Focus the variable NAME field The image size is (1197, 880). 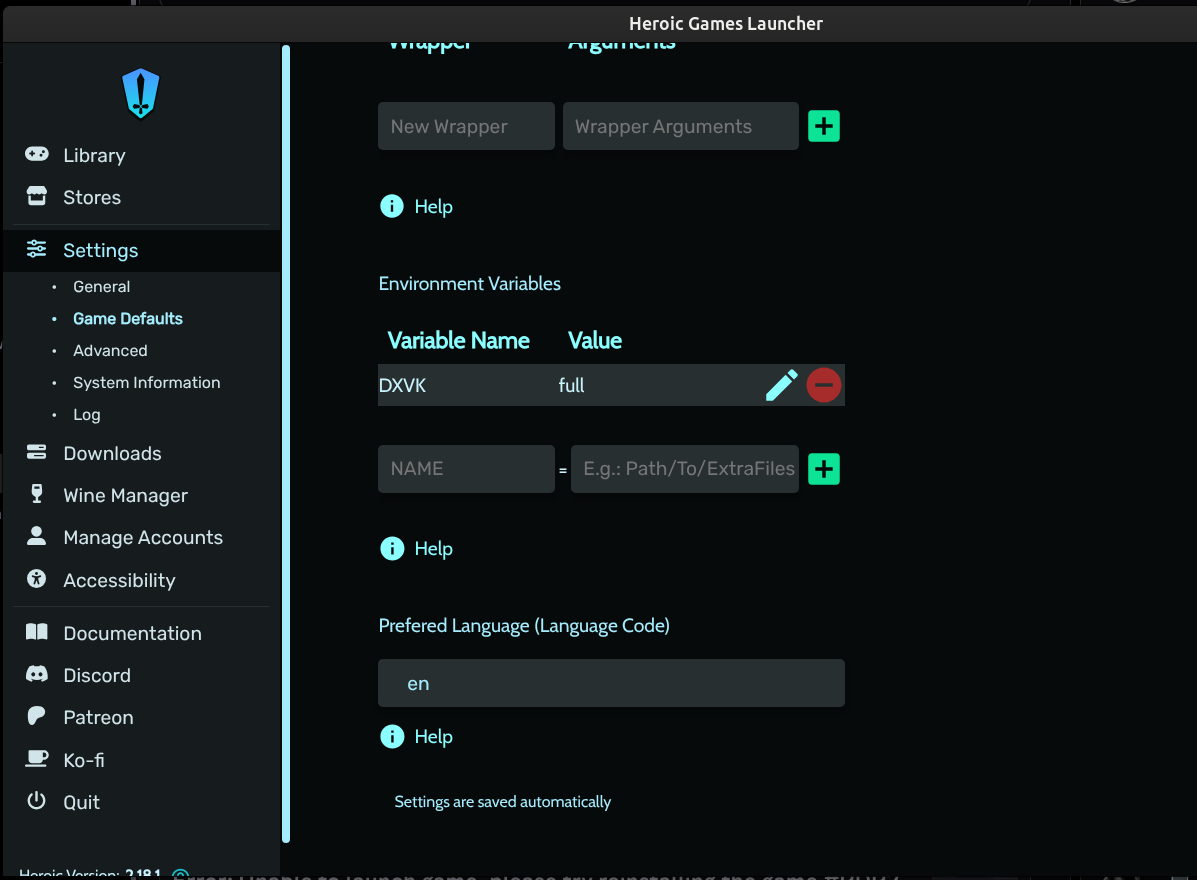466,469
